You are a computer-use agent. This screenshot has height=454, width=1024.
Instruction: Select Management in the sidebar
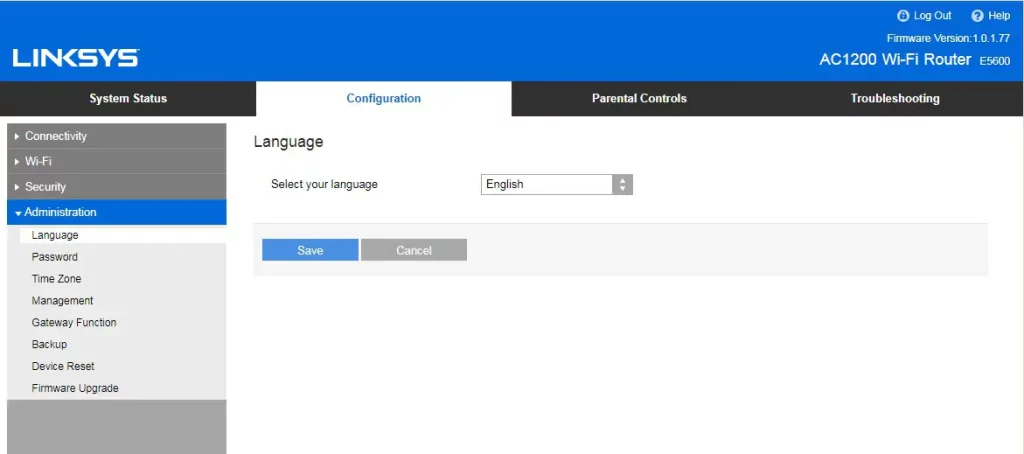(63, 300)
